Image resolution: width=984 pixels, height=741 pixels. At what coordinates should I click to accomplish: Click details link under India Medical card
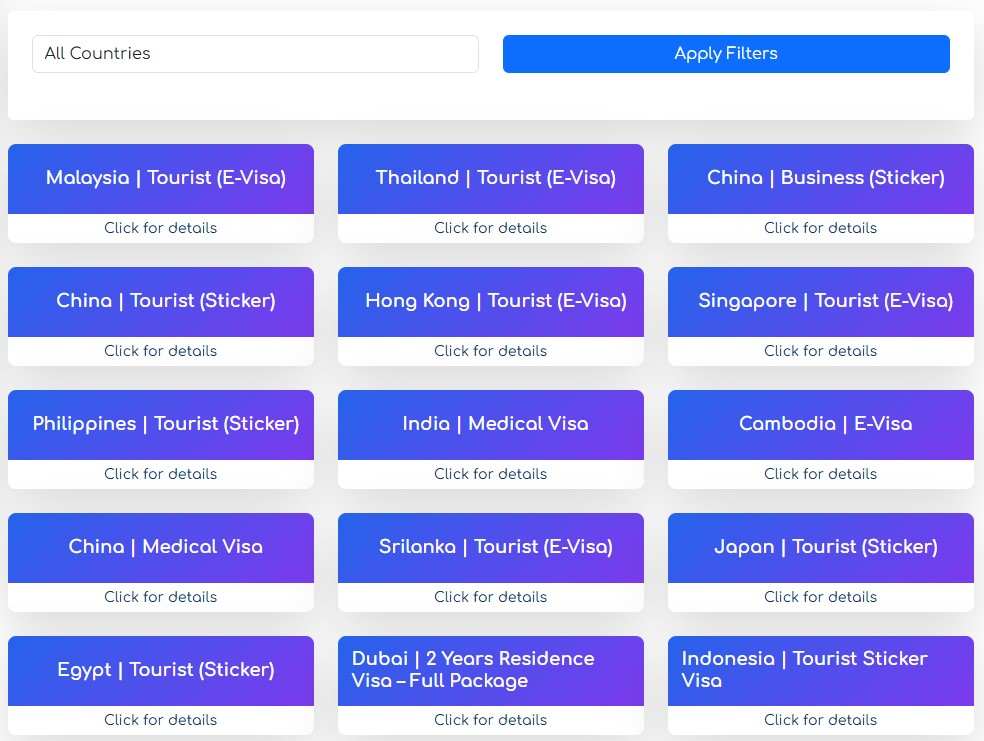pos(491,474)
